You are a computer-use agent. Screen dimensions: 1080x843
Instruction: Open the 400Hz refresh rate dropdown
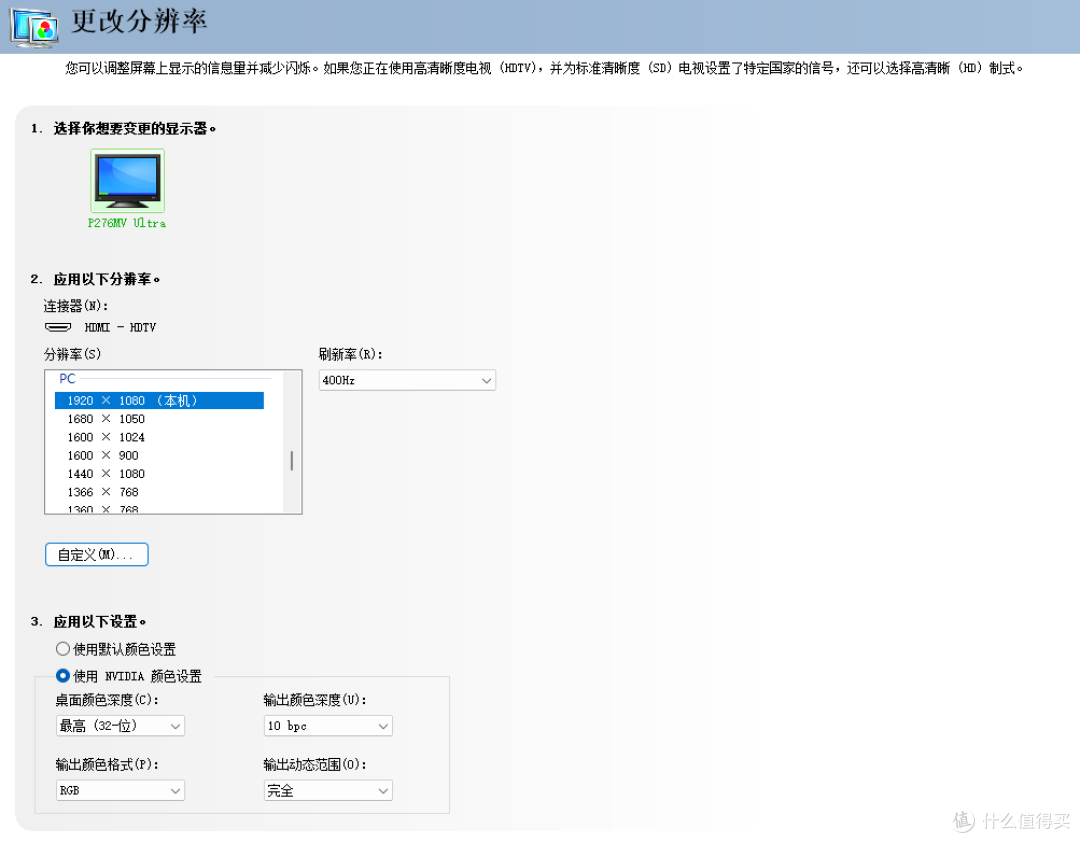click(x=407, y=380)
